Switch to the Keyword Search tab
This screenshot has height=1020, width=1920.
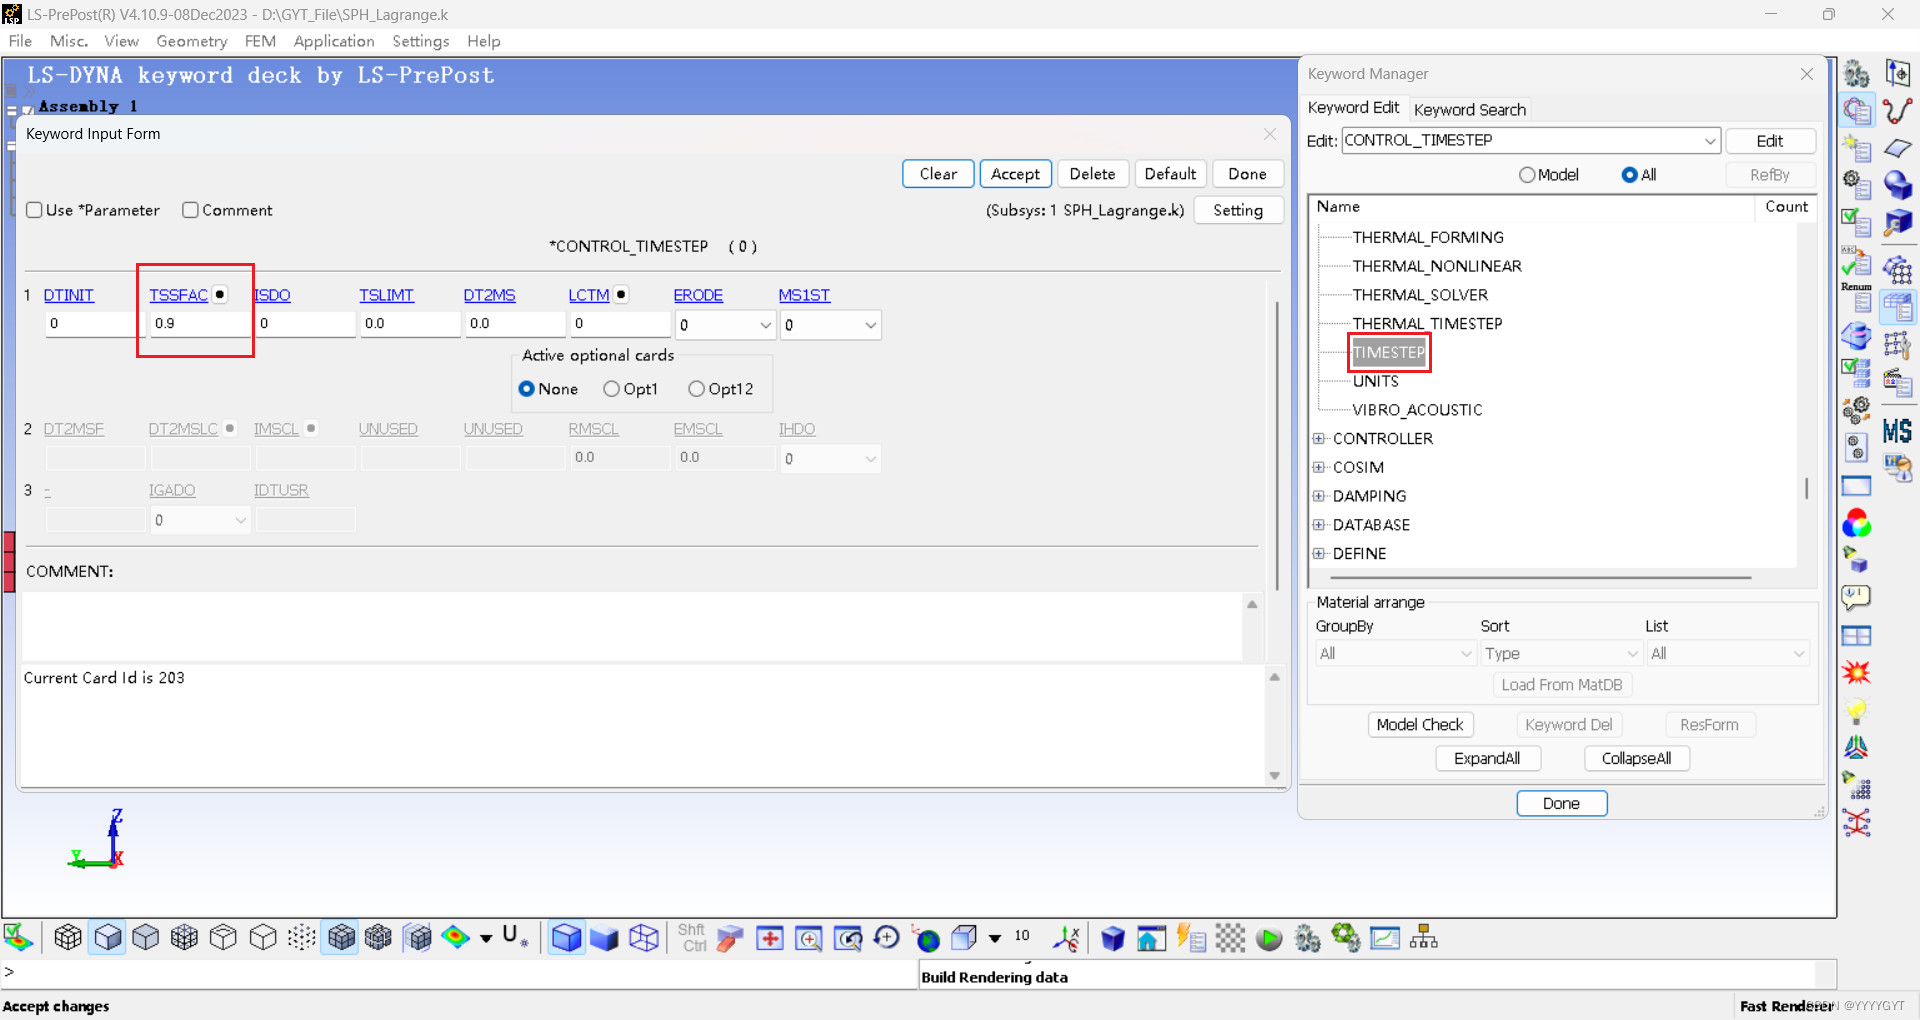pyautogui.click(x=1469, y=109)
